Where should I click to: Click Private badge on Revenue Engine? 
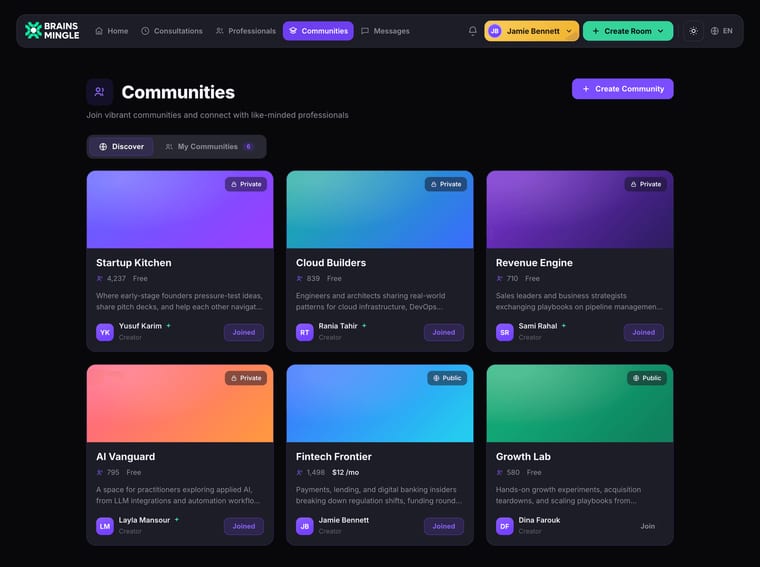[646, 184]
